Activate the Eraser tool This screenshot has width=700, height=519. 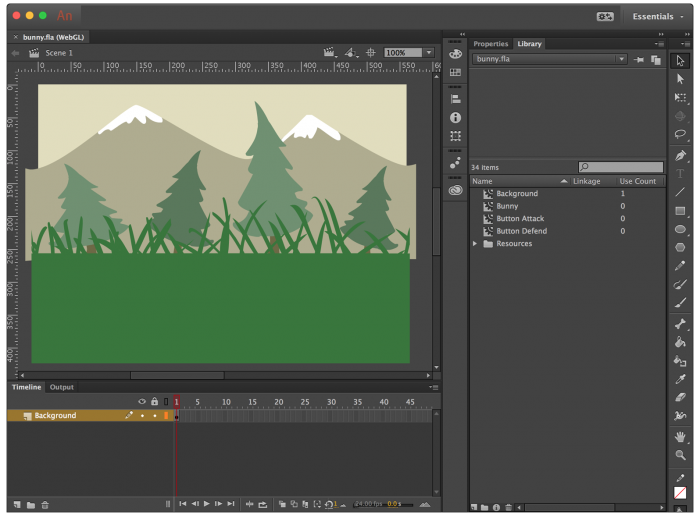coord(680,397)
